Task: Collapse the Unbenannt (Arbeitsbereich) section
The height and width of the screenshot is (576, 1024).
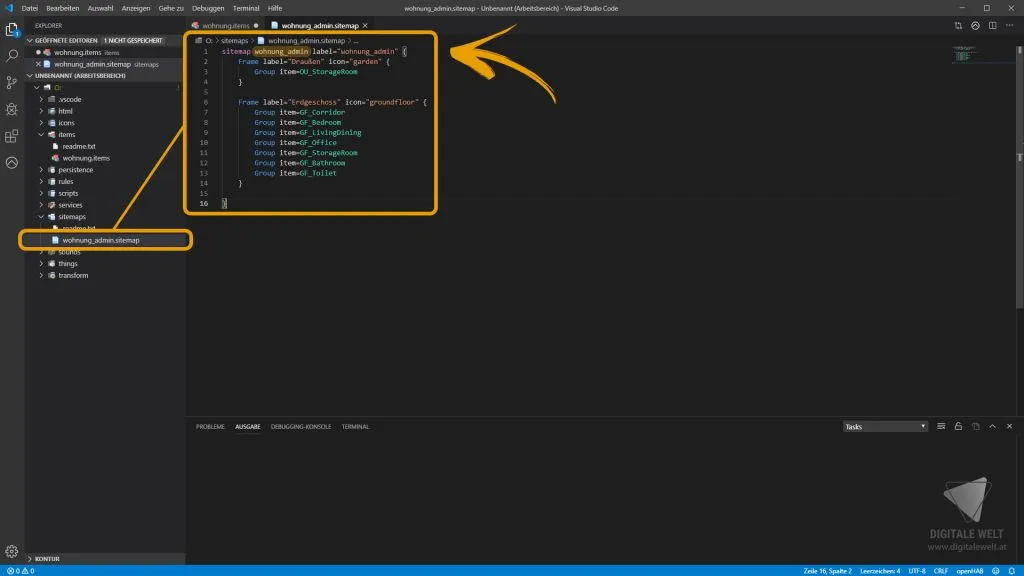Action: tap(104, 76)
